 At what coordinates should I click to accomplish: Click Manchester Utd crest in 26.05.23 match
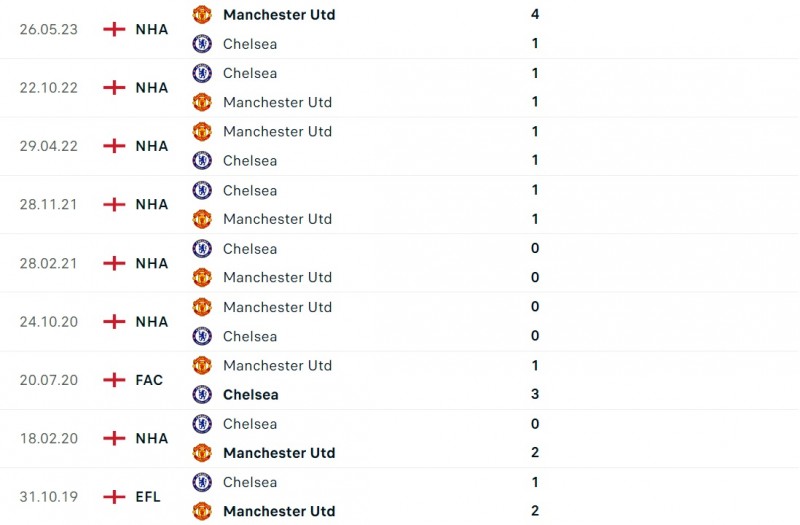coord(202,15)
